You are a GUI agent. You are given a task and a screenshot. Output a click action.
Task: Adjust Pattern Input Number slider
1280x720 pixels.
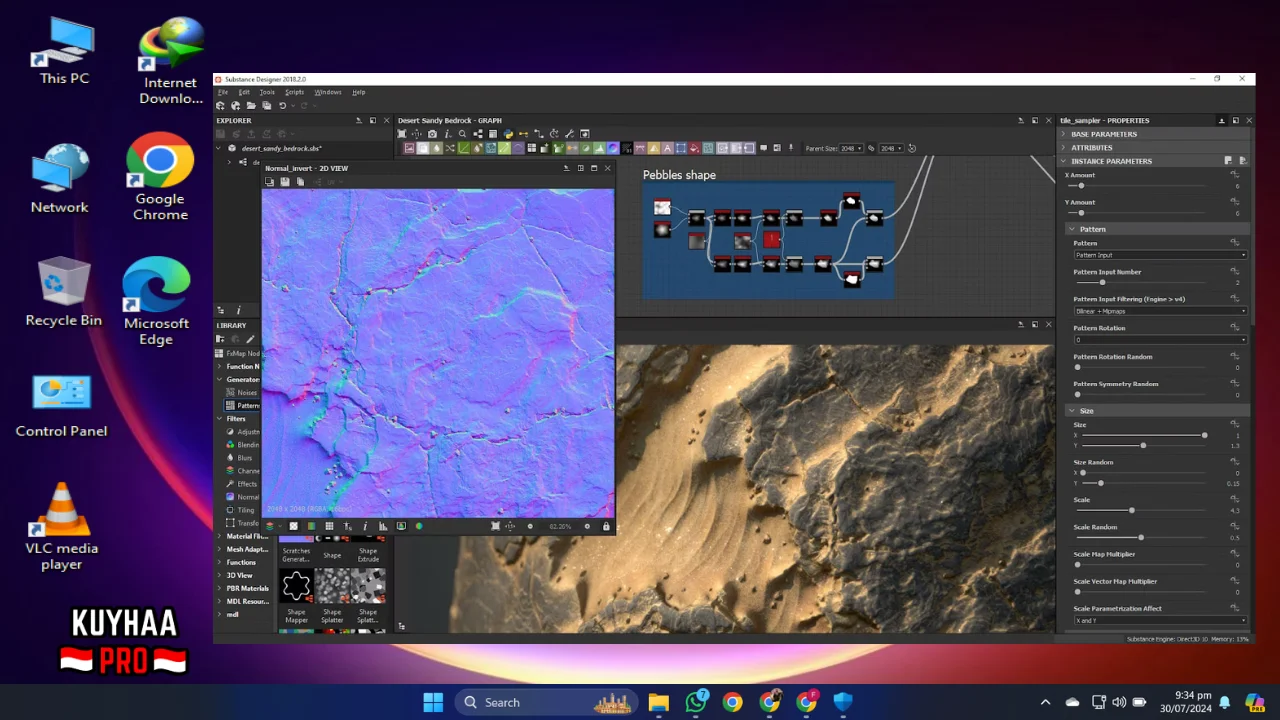1103,283
